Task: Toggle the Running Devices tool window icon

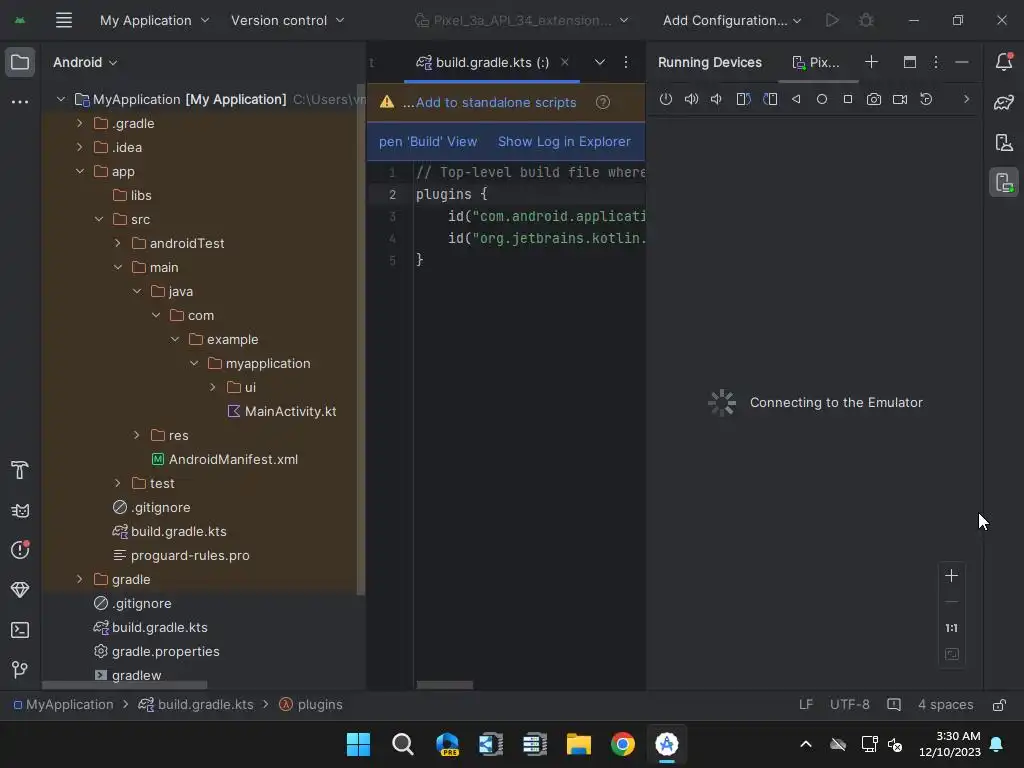Action: (1004, 182)
